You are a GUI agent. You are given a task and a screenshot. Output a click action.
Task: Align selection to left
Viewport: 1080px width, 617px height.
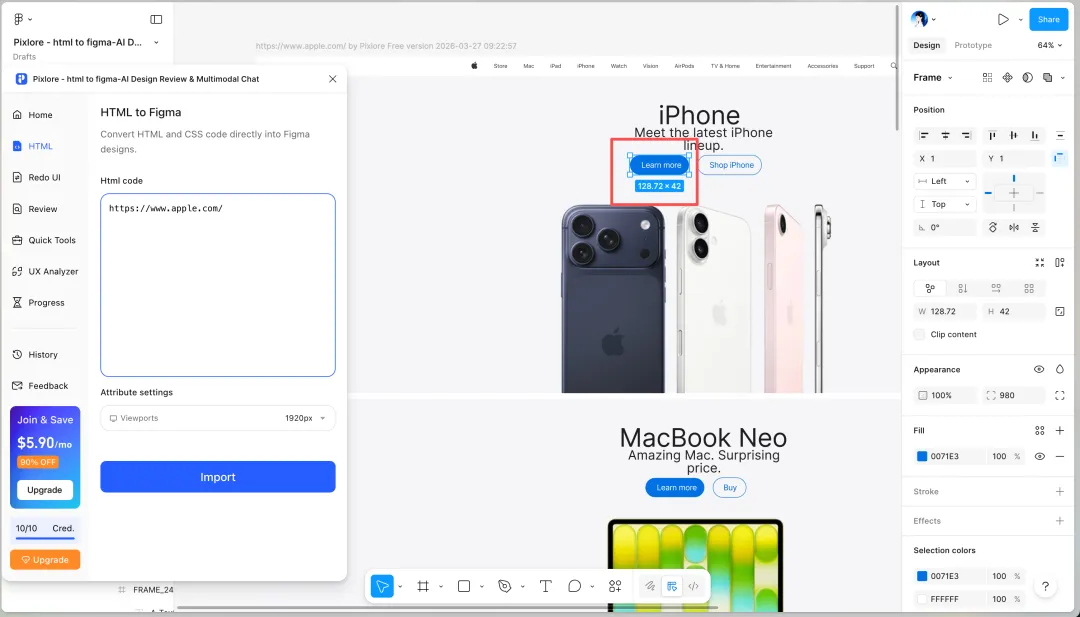coord(924,136)
